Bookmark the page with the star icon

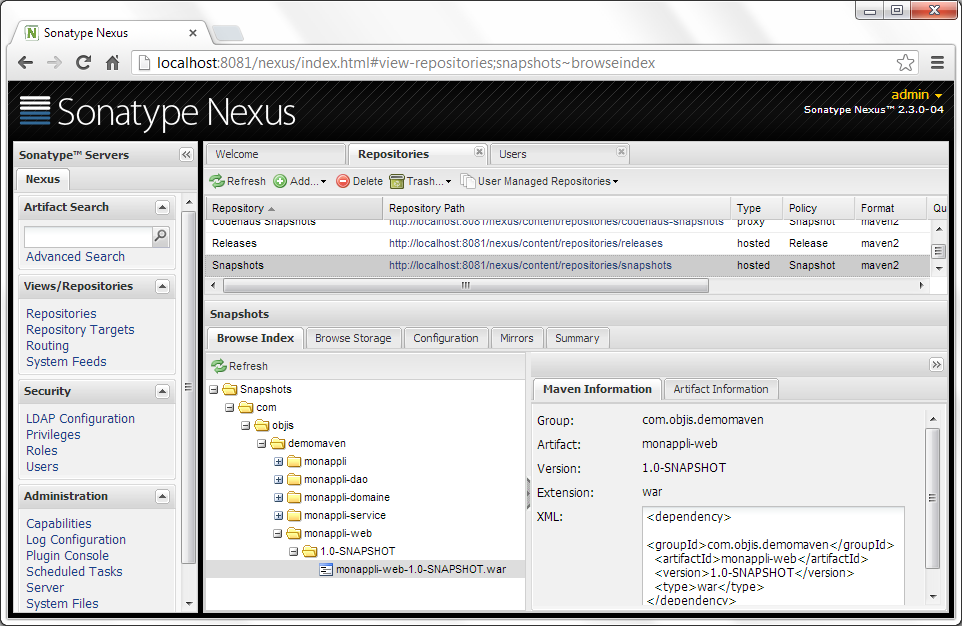point(905,63)
